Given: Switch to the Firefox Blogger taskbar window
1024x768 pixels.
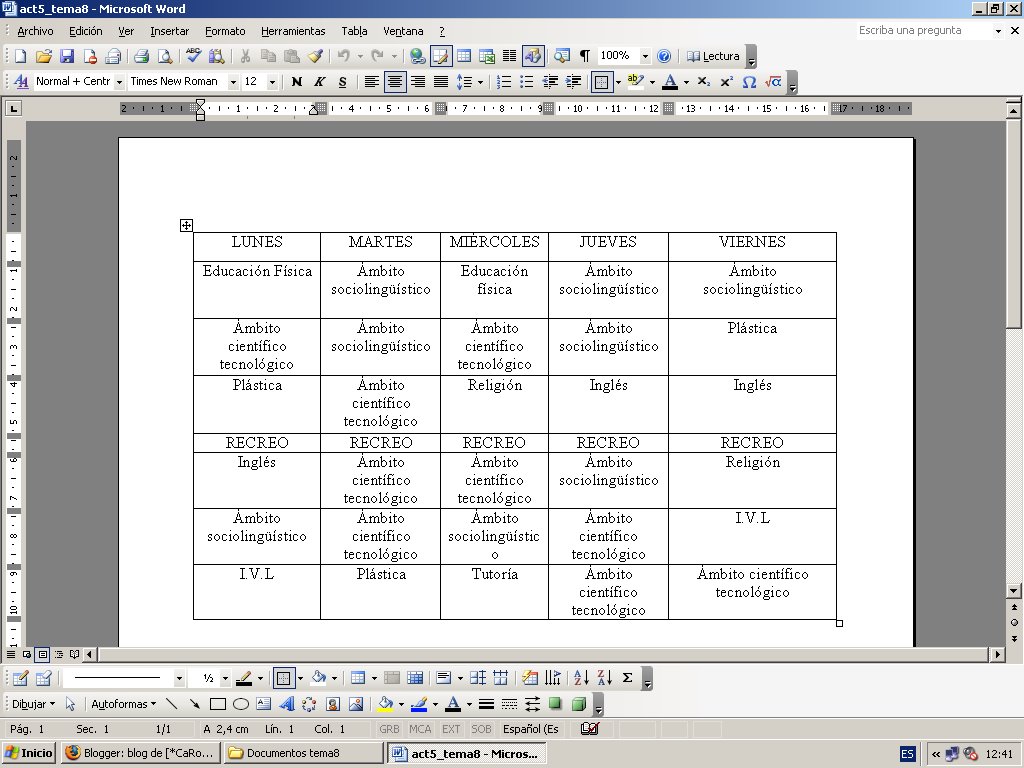Looking at the screenshot, I should point(140,753).
